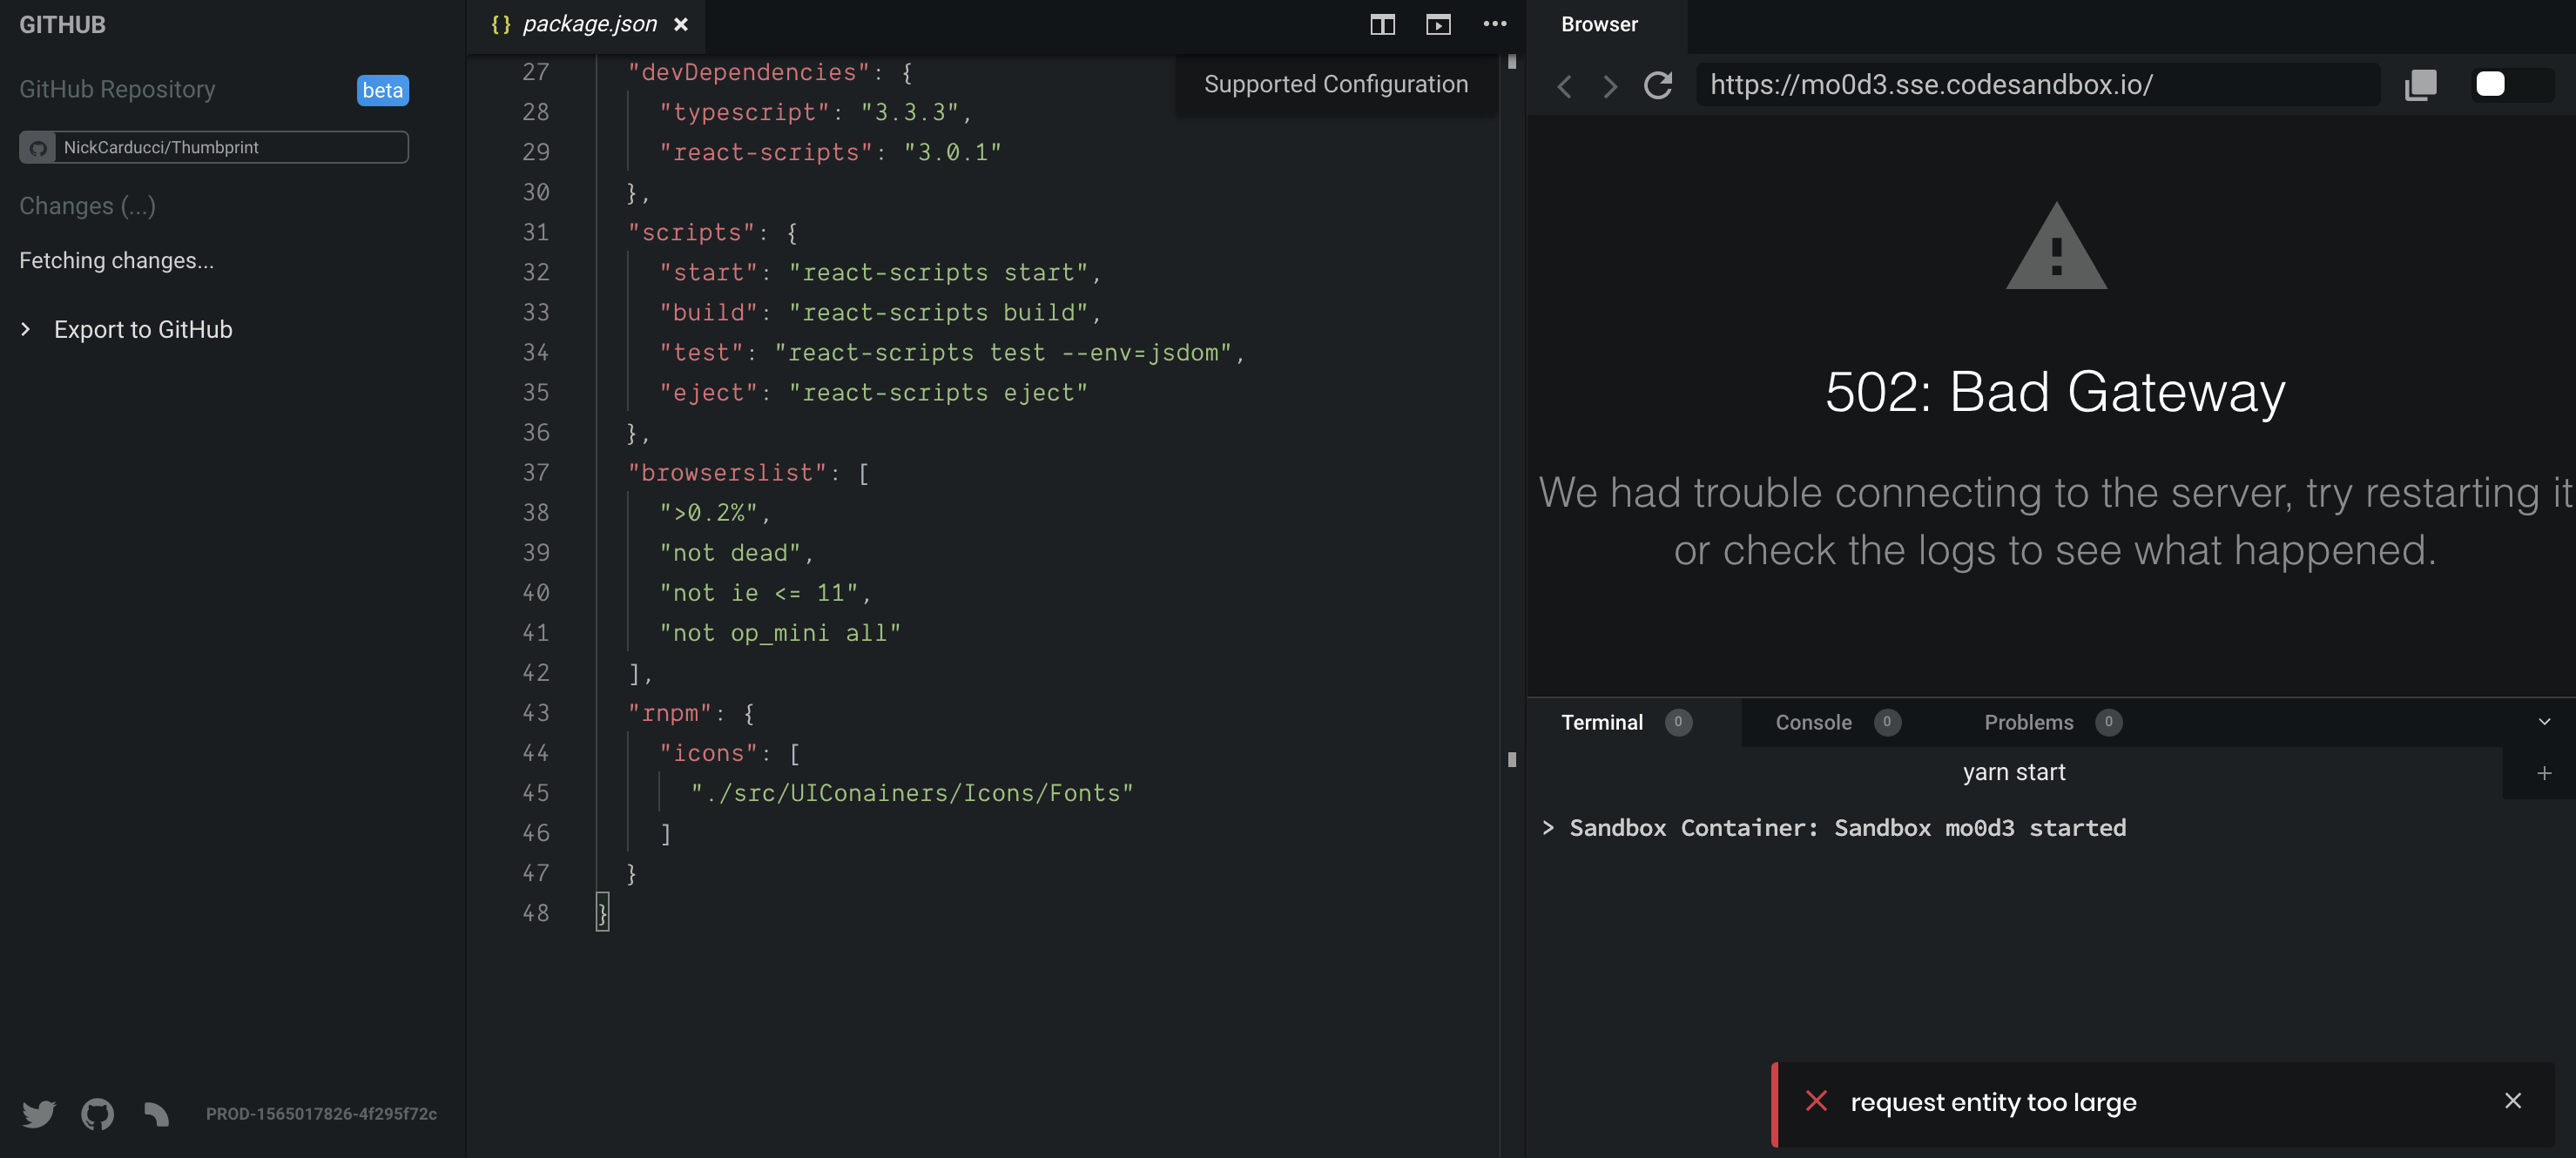This screenshot has width=2576, height=1158.
Task: Open the GitHub icon link at bottom
Action: click(97, 1113)
